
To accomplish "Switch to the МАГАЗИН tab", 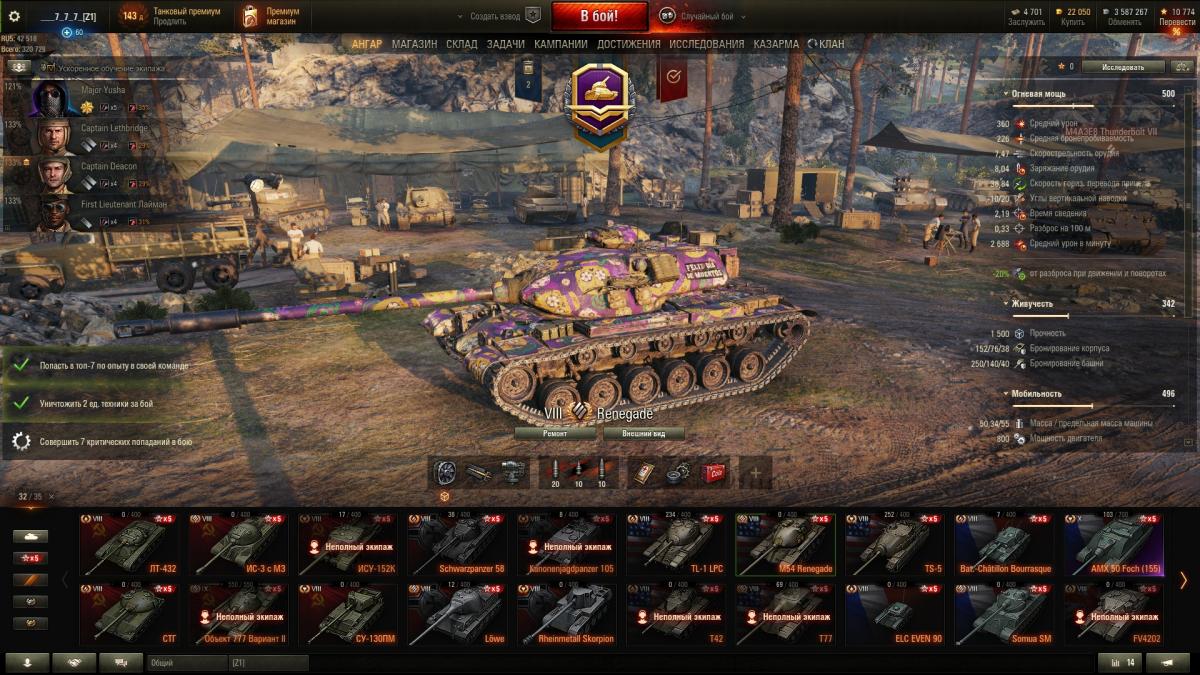I will 414,44.
